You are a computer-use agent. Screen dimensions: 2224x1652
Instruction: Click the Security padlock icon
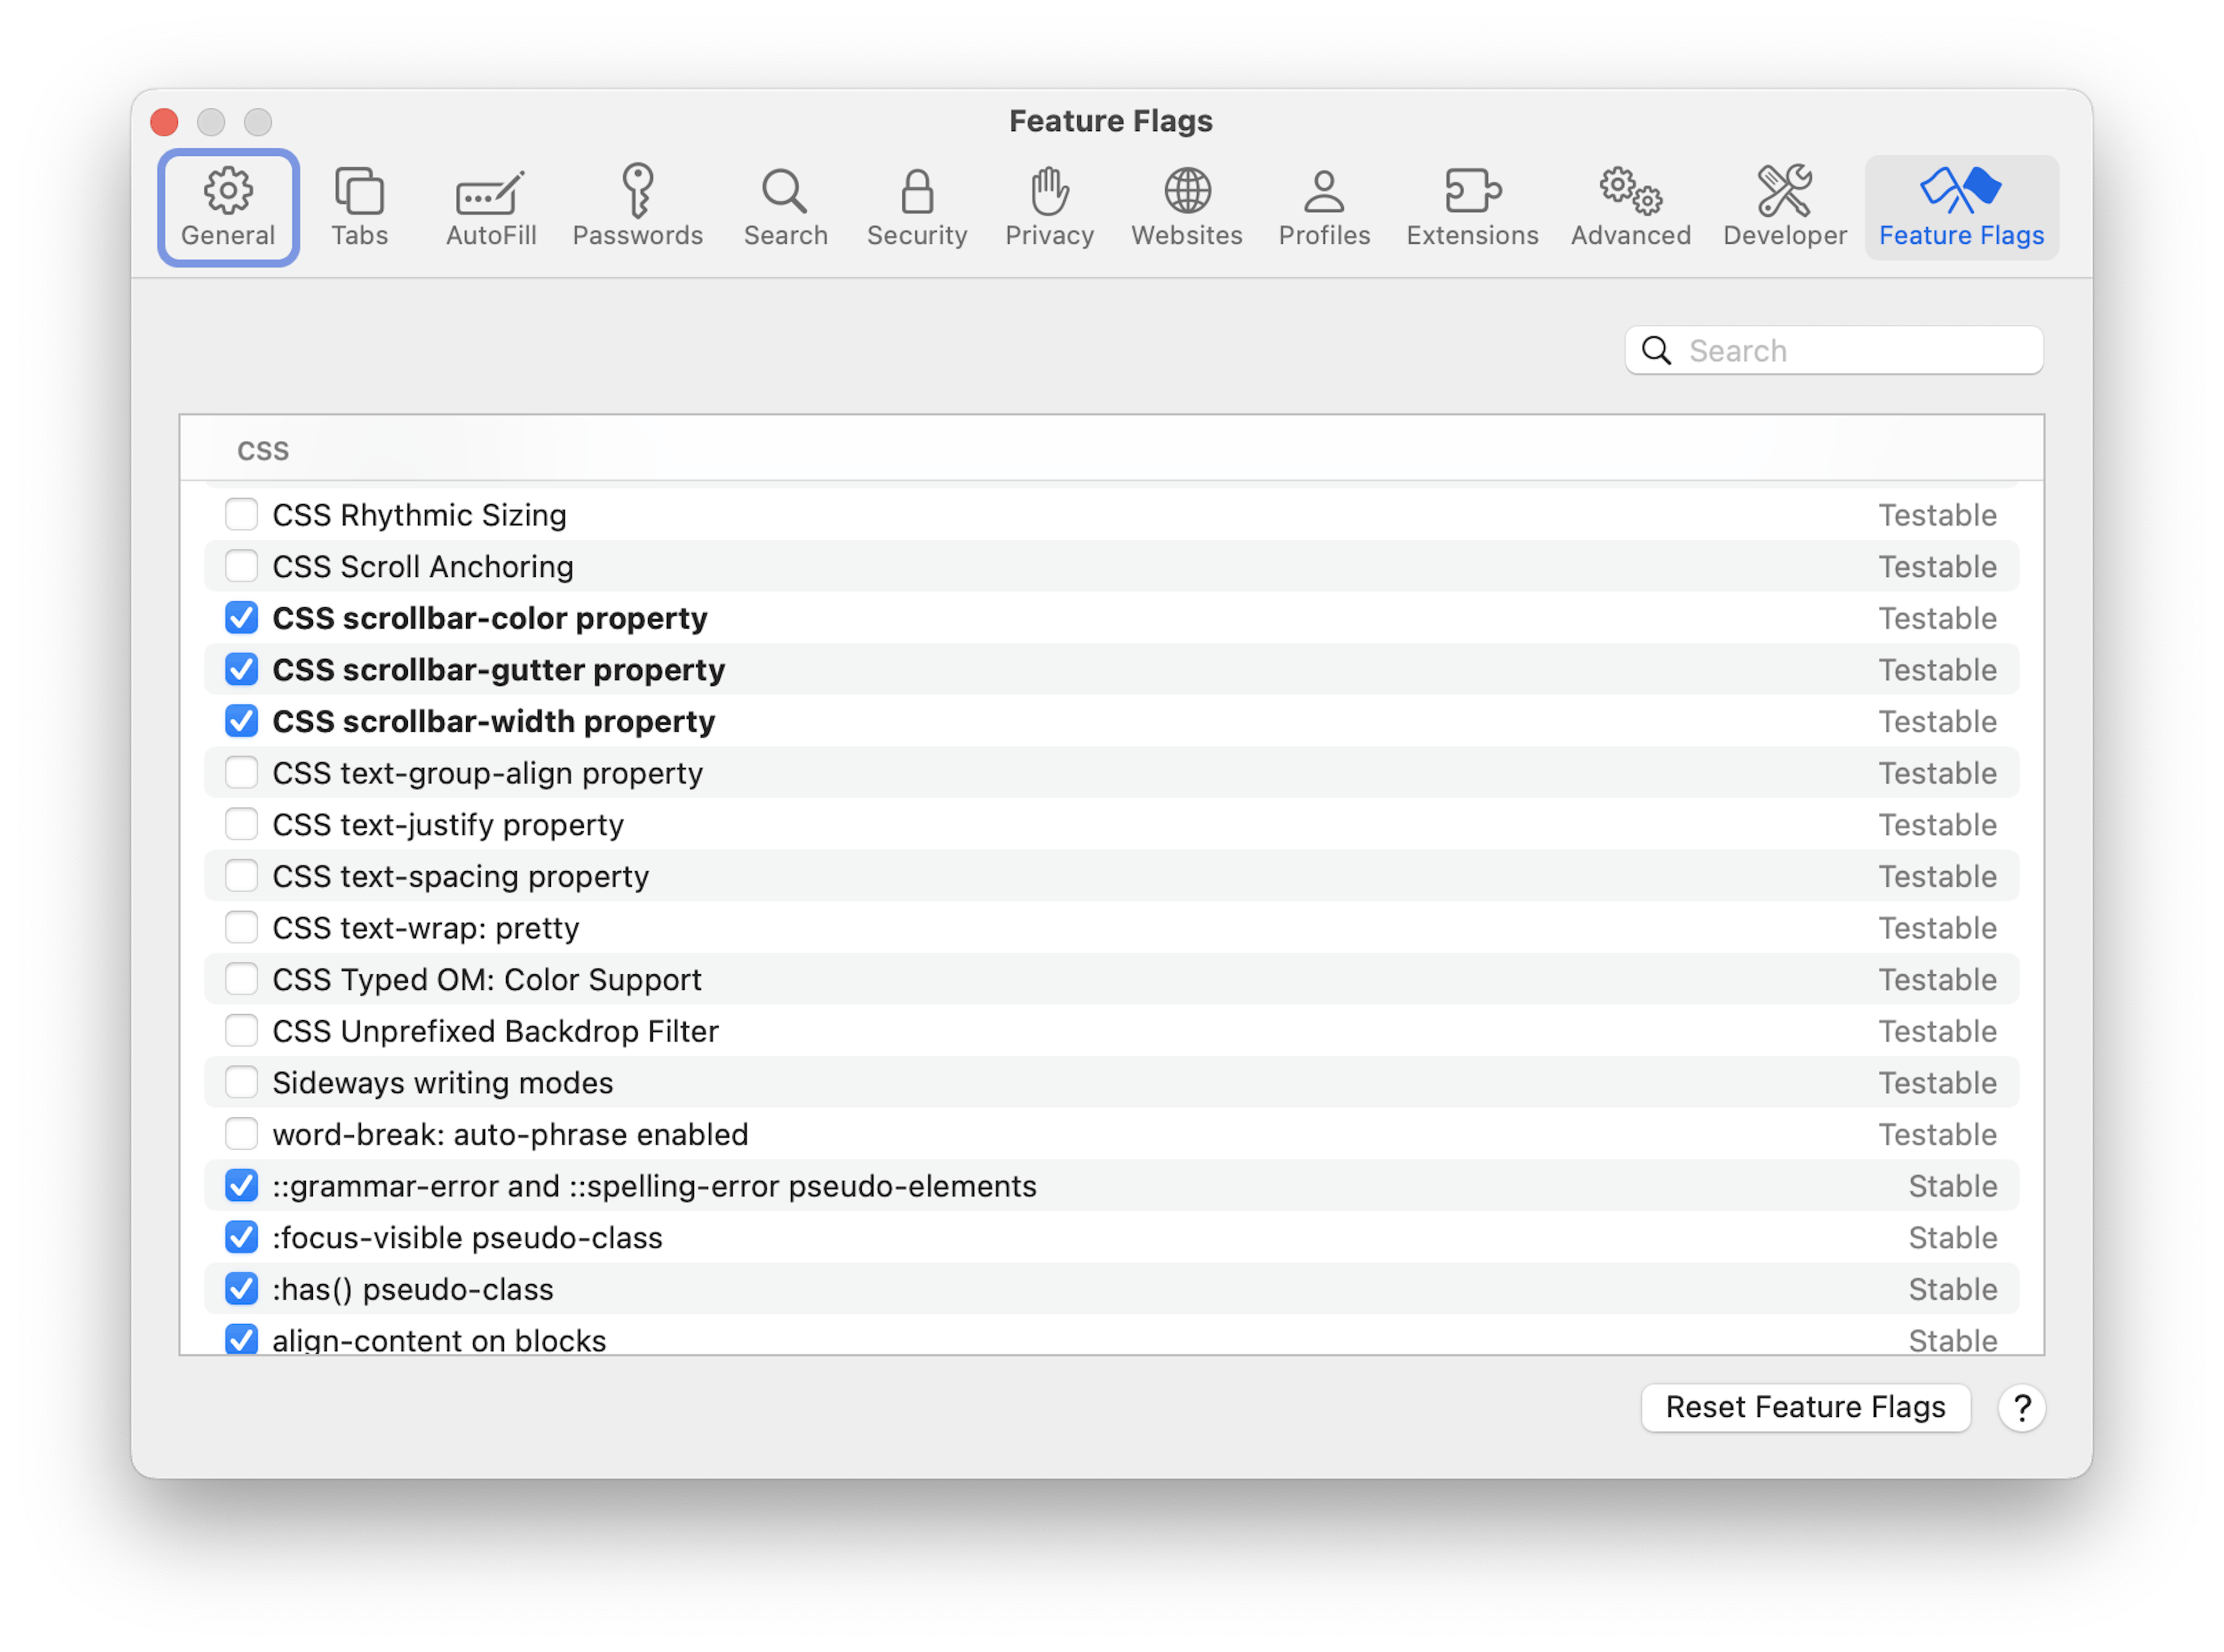pyautogui.click(x=916, y=205)
